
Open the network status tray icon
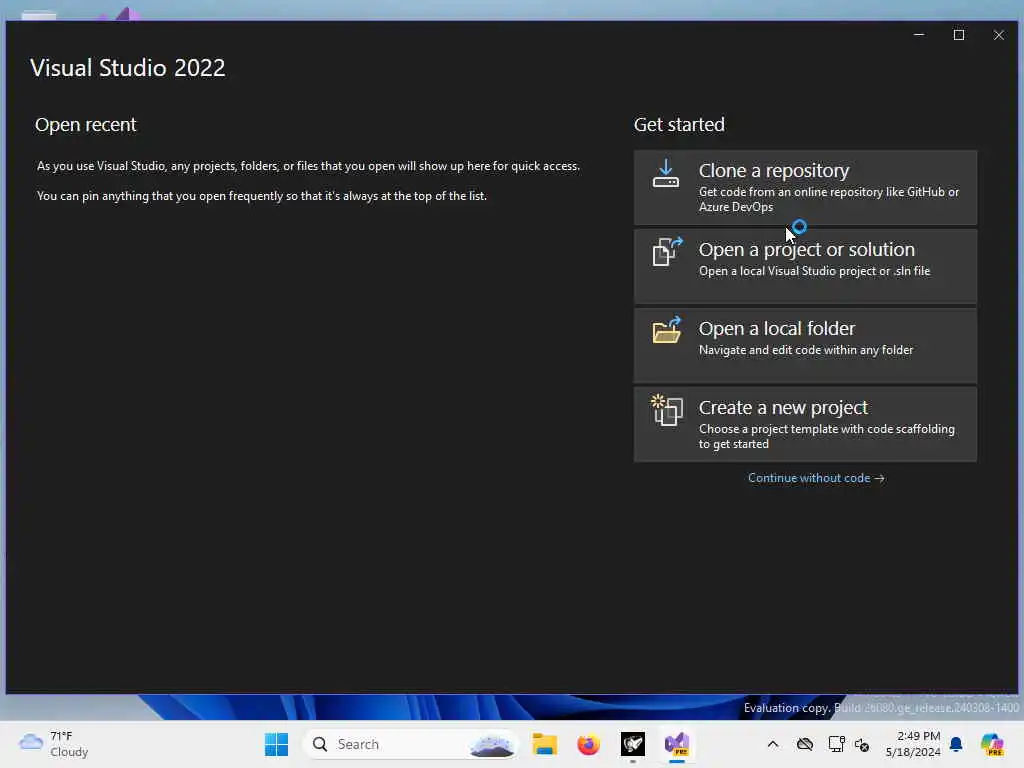(837, 744)
